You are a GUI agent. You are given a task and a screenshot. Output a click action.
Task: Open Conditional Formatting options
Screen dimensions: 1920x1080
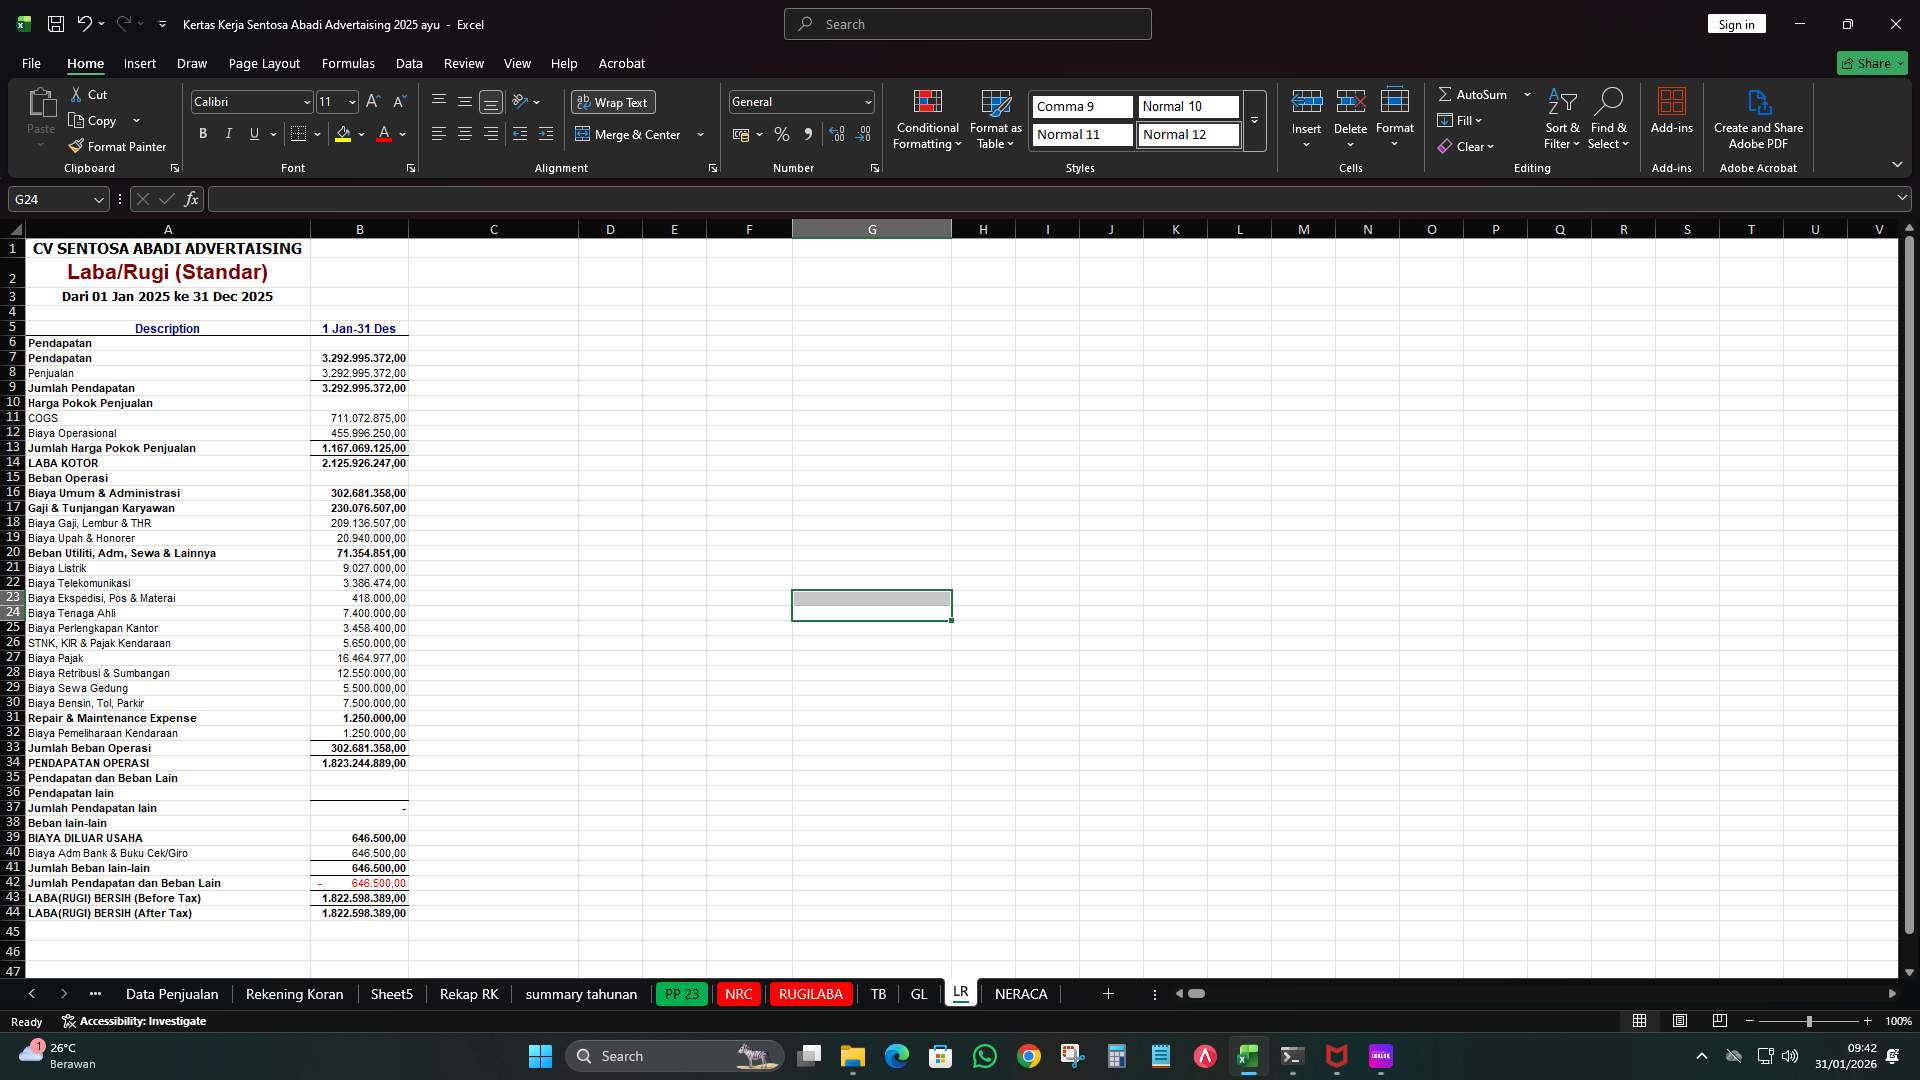point(927,120)
